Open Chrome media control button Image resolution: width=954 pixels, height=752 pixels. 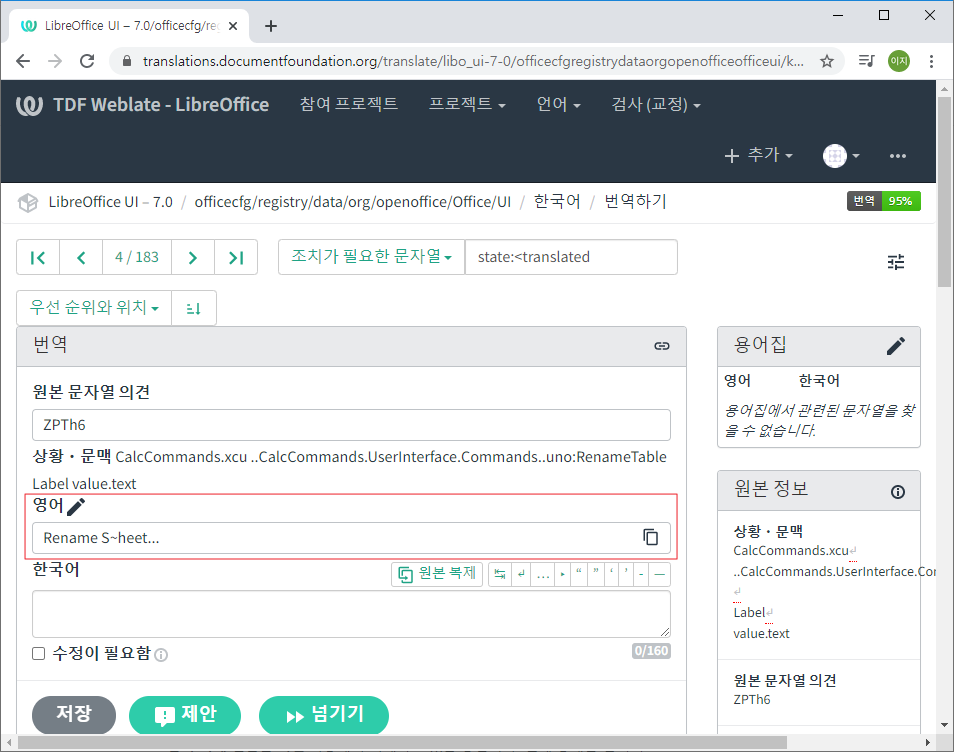point(866,61)
